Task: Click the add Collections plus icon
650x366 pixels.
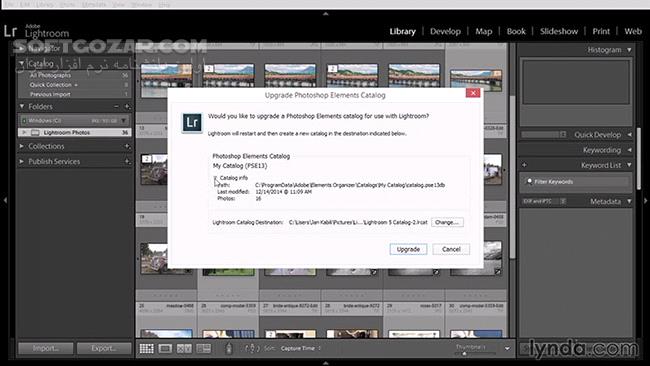Action: (127, 146)
